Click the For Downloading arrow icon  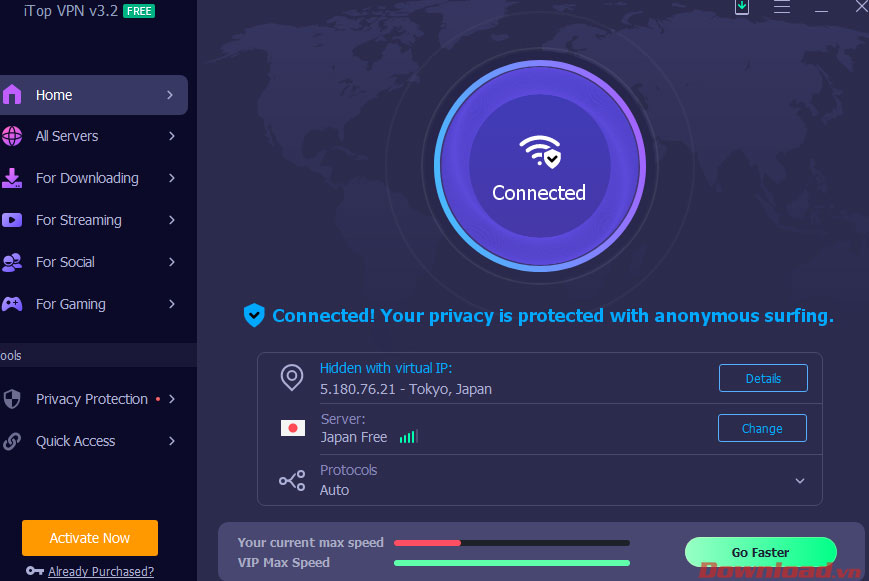point(12,178)
